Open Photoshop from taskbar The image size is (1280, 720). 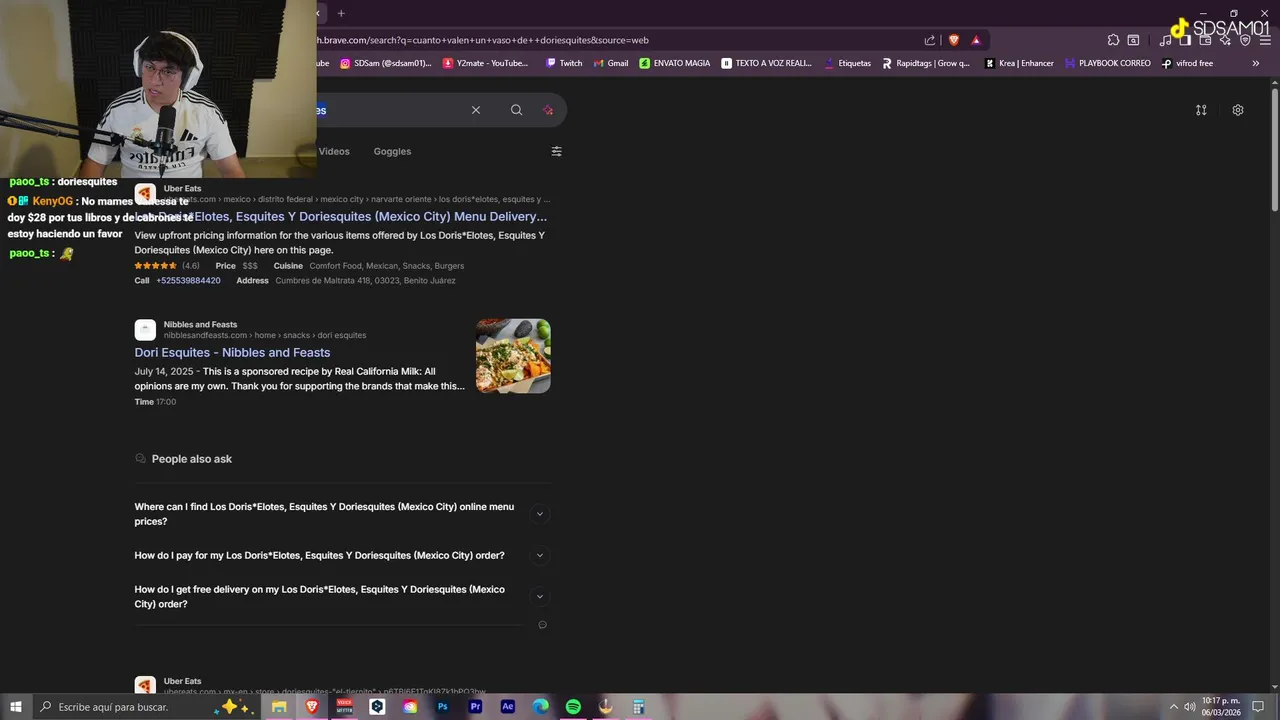click(442, 707)
